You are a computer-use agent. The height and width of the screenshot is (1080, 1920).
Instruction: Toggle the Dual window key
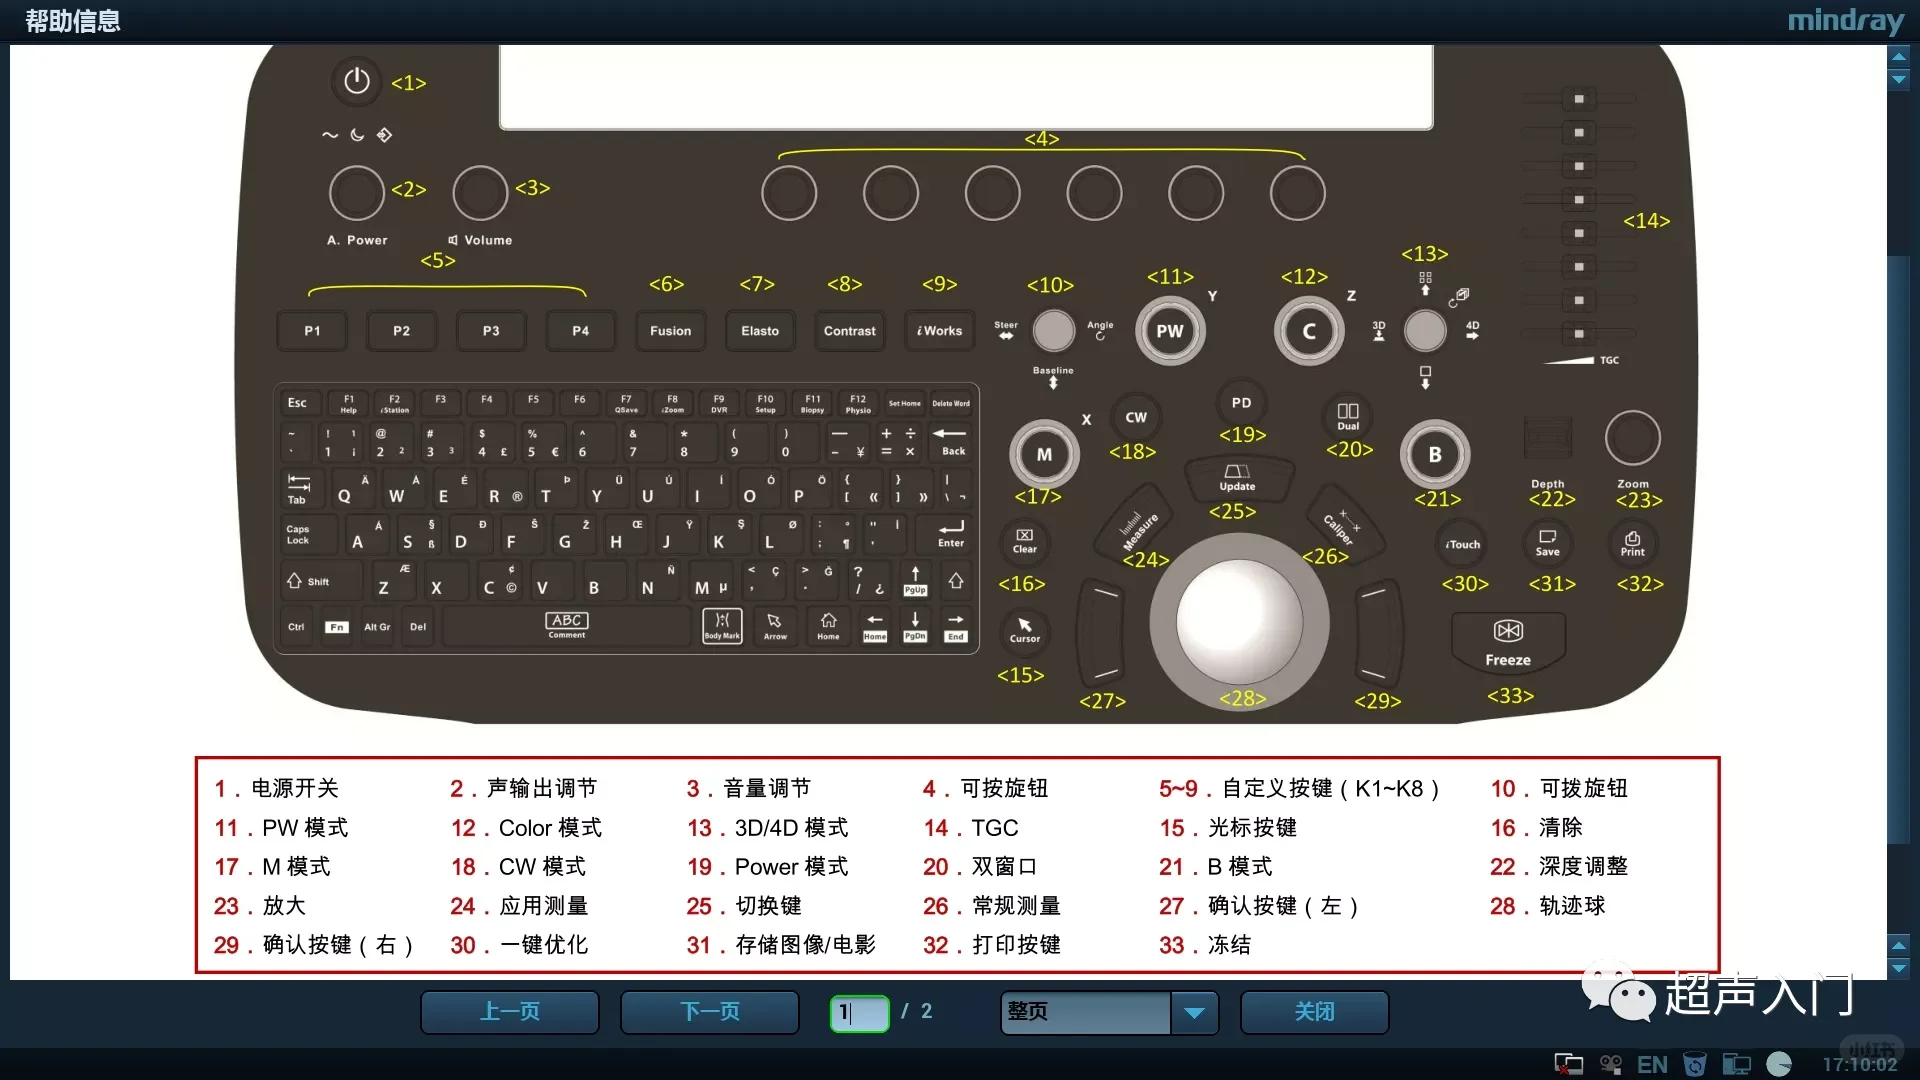pyautogui.click(x=1347, y=416)
